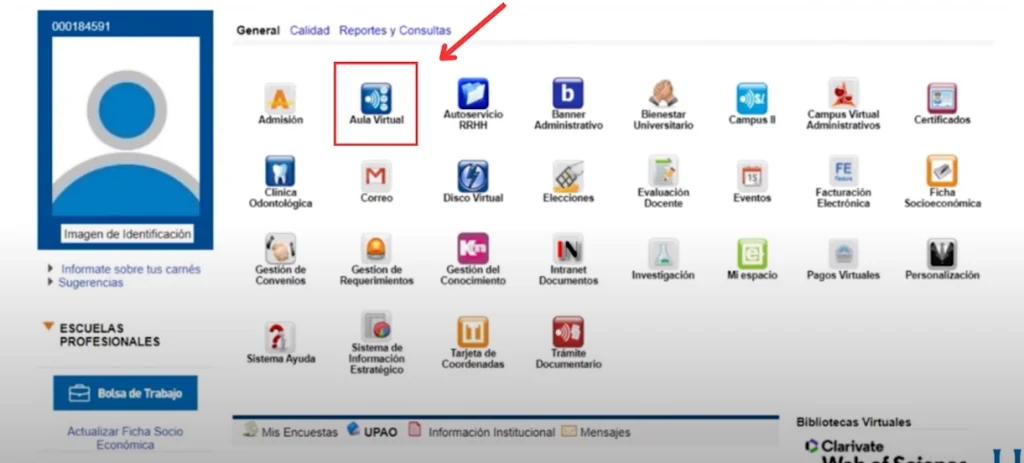Click Actualizar Ficha Socio Económica link
Screen dimensions: 1024x463
tap(125, 438)
